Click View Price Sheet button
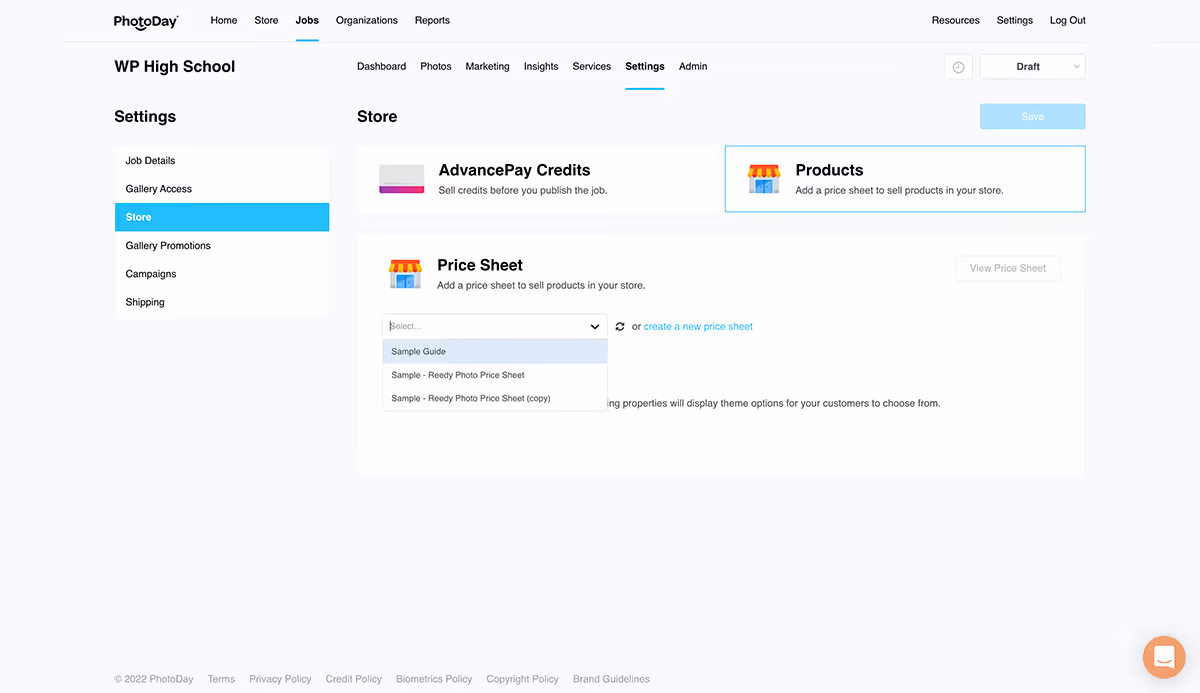This screenshot has width=1200, height=693. tap(1007, 268)
